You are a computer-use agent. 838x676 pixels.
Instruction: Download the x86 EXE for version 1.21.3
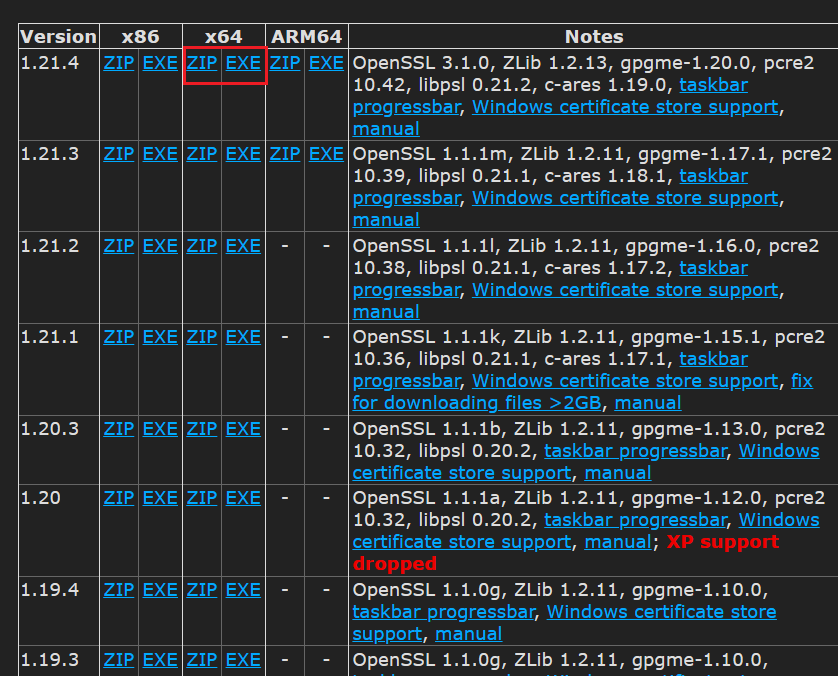point(160,154)
